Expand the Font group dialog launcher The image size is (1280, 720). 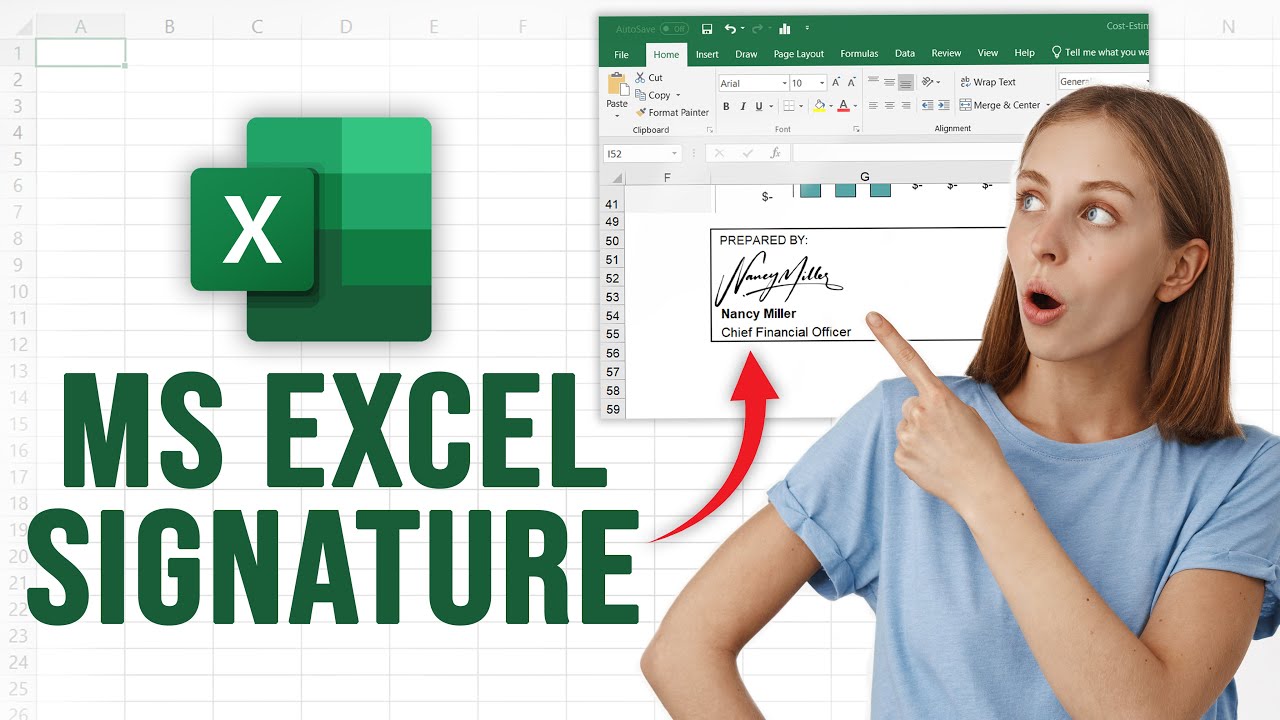[856, 130]
